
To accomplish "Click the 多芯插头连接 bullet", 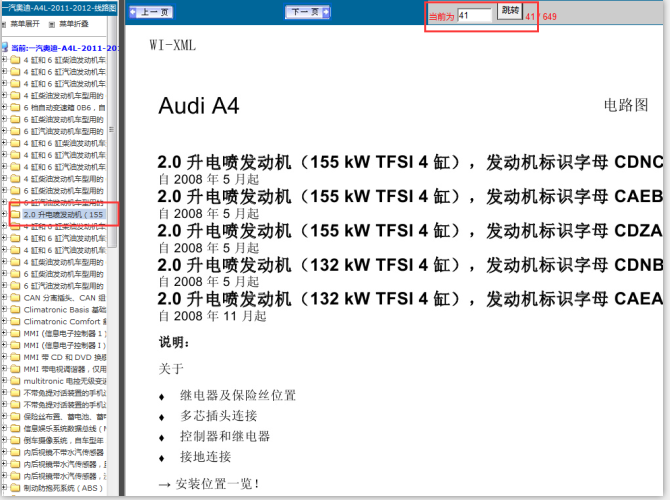I will 218,416.
